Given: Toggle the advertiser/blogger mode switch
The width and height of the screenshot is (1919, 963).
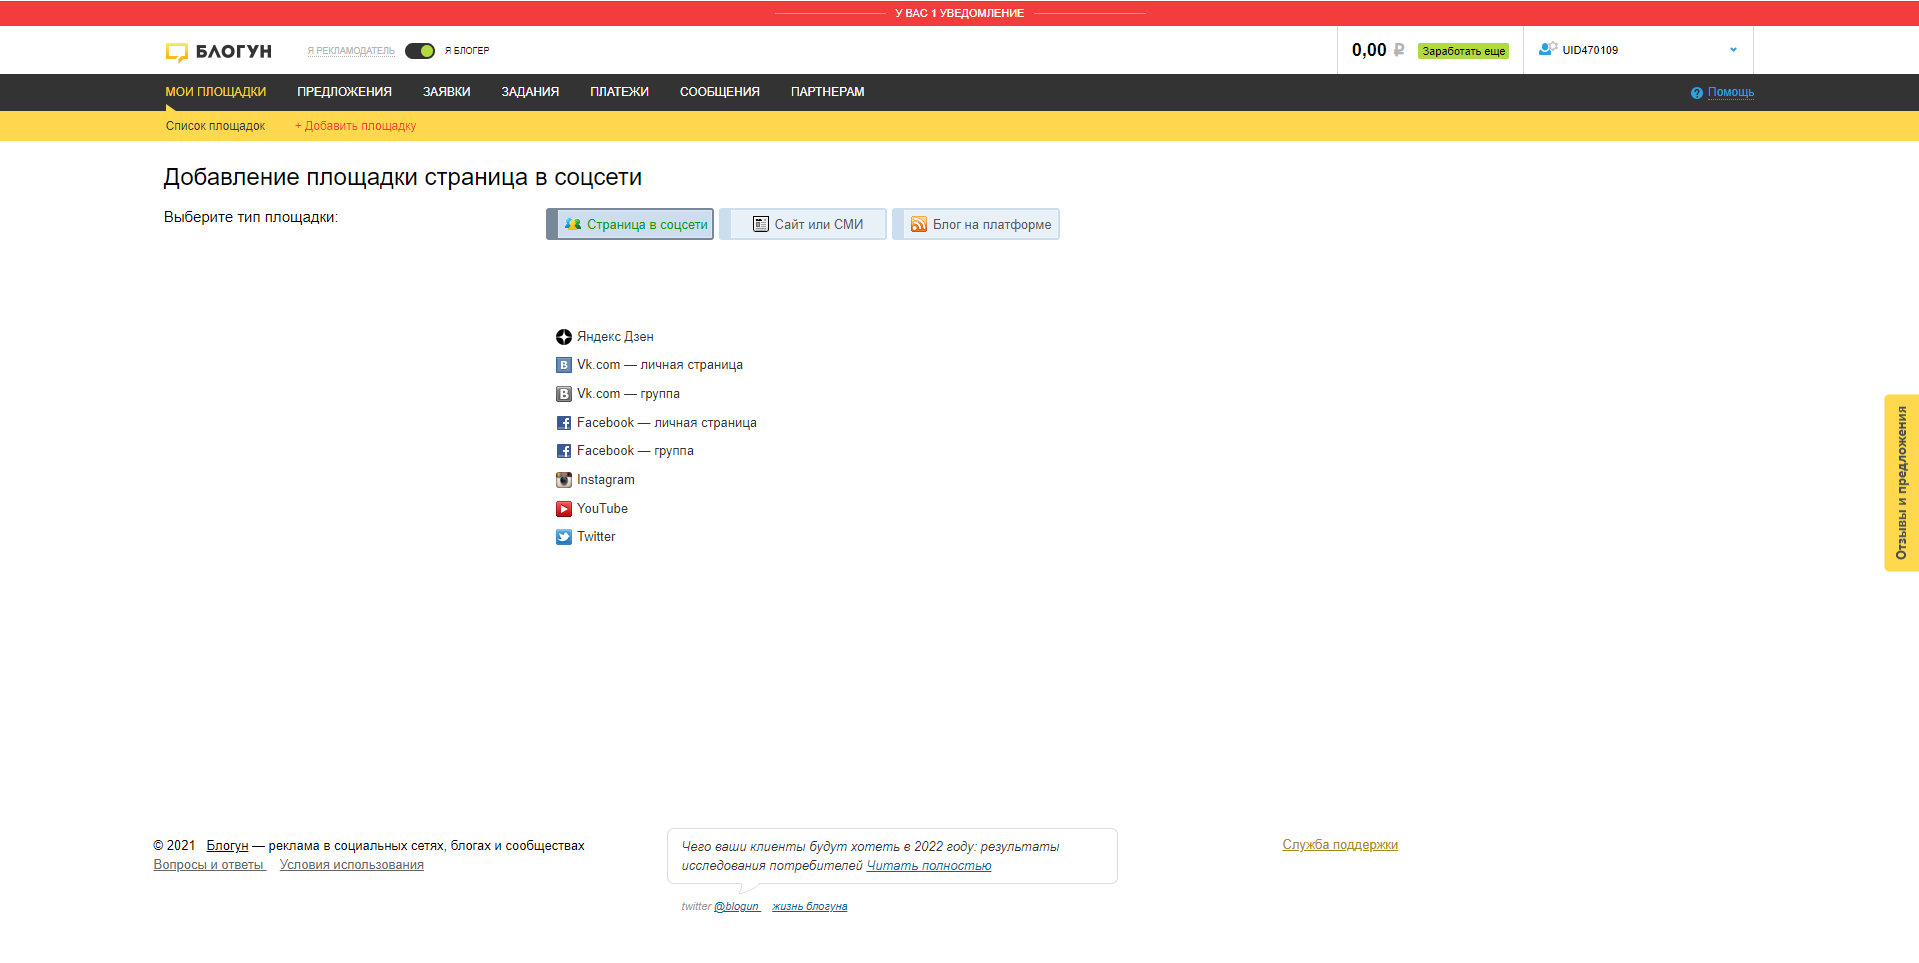Looking at the screenshot, I should (420, 51).
